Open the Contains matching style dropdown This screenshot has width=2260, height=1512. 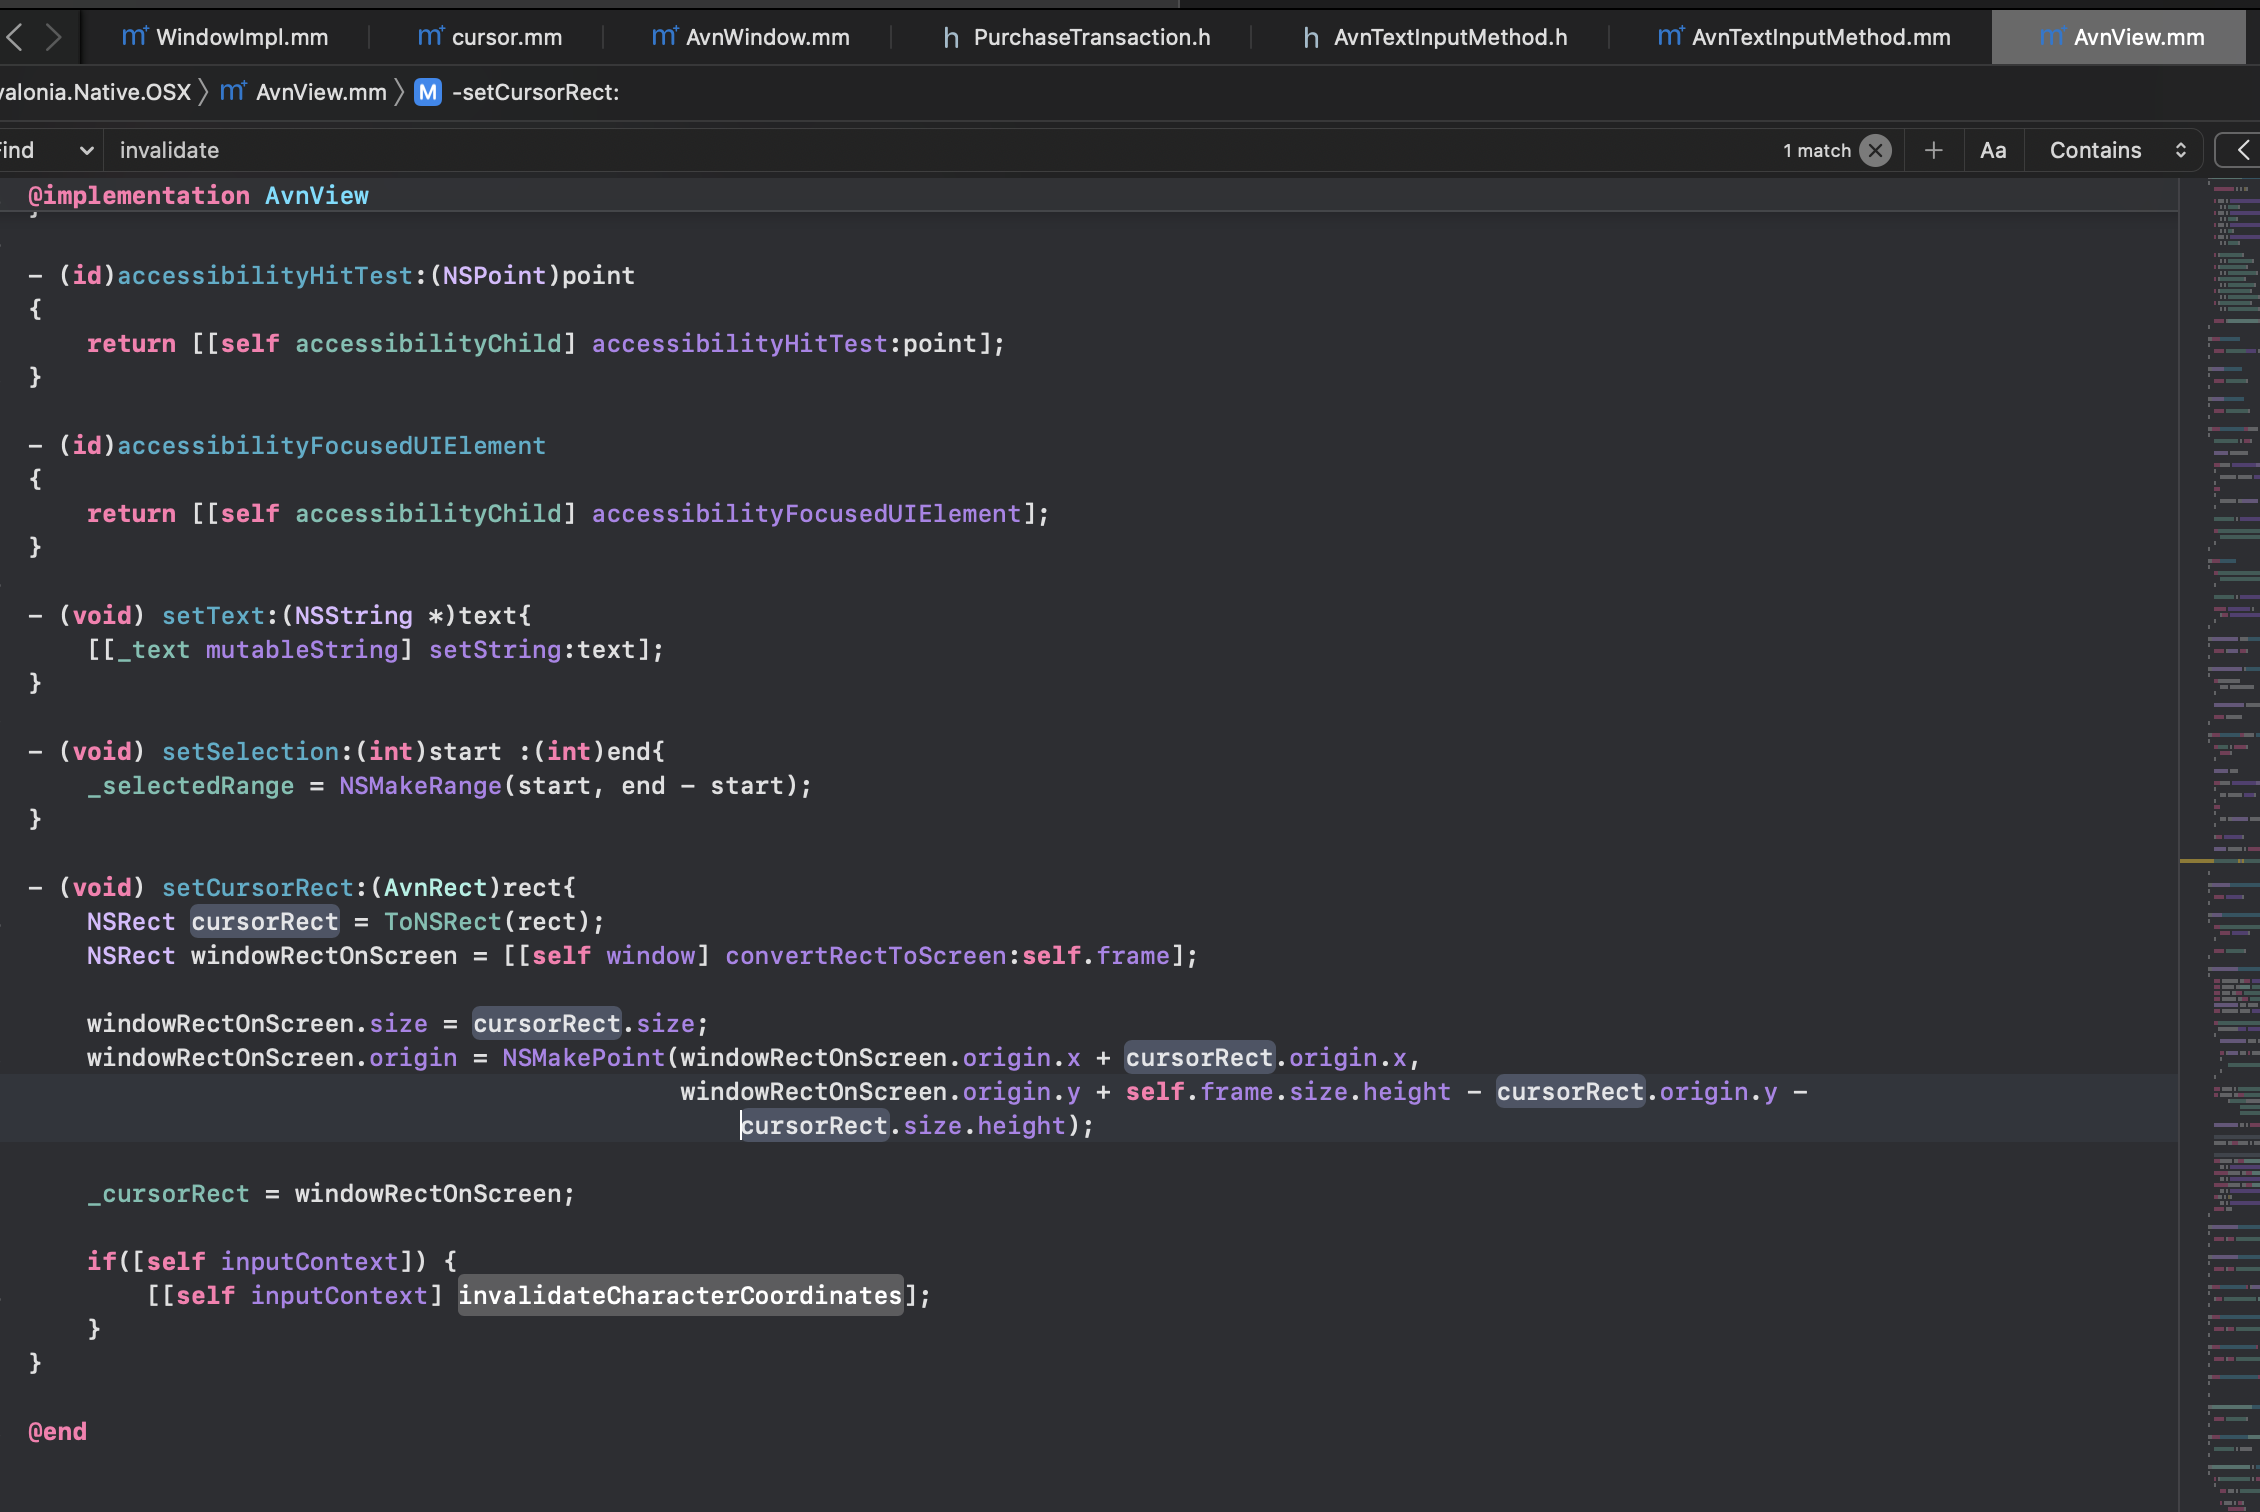tap(2113, 150)
